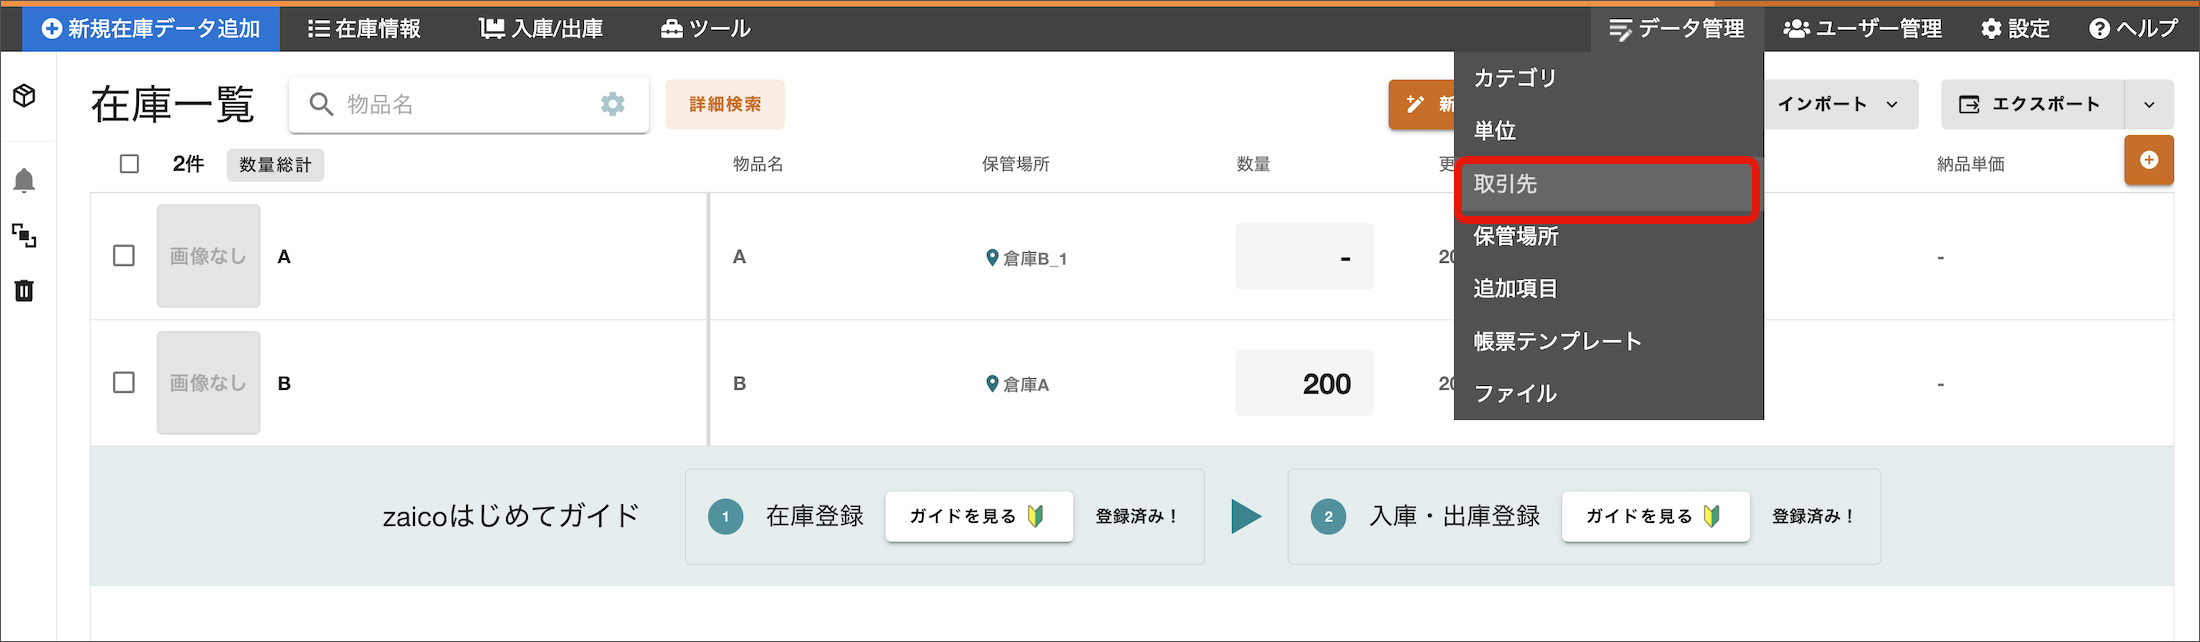
Task: Click the location pin icon next to 倉庫A
Action: (x=991, y=383)
